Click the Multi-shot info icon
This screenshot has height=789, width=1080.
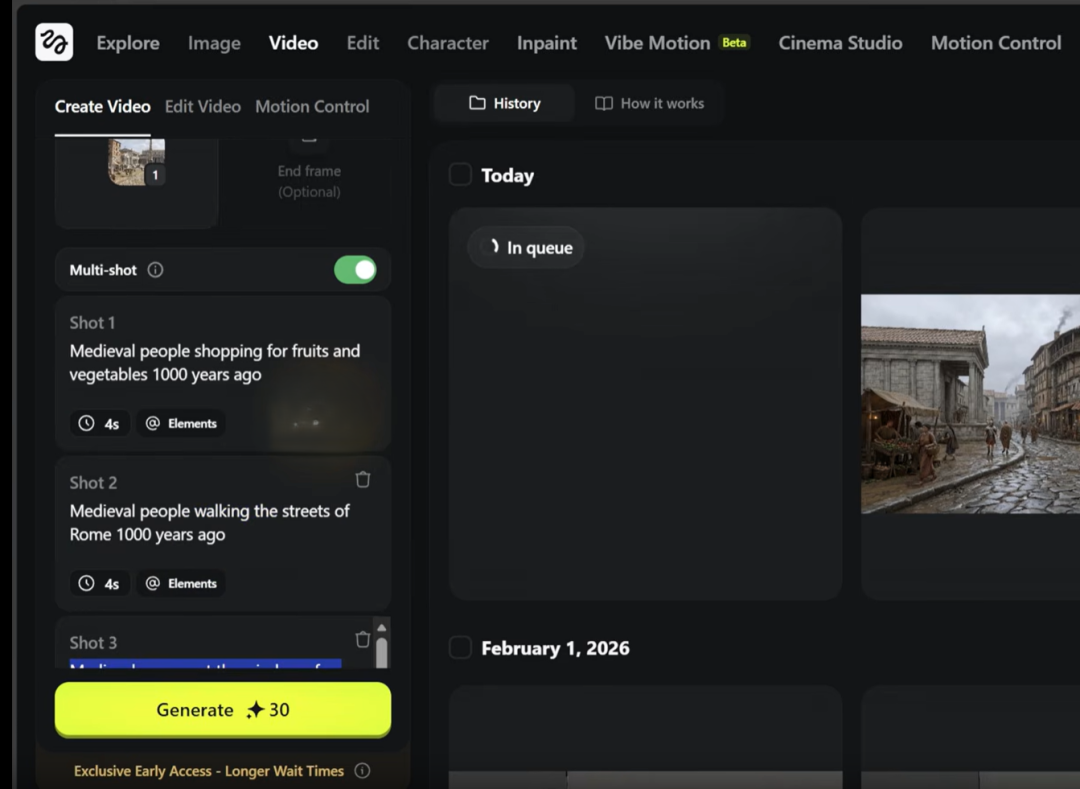155,270
